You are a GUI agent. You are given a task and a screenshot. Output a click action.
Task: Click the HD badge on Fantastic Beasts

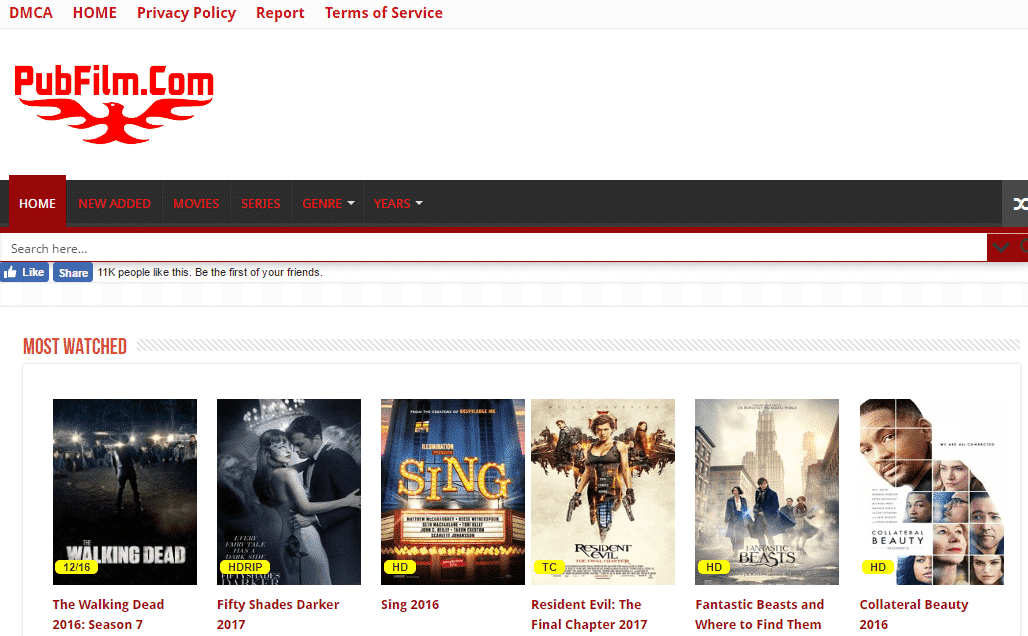click(x=714, y=567)
